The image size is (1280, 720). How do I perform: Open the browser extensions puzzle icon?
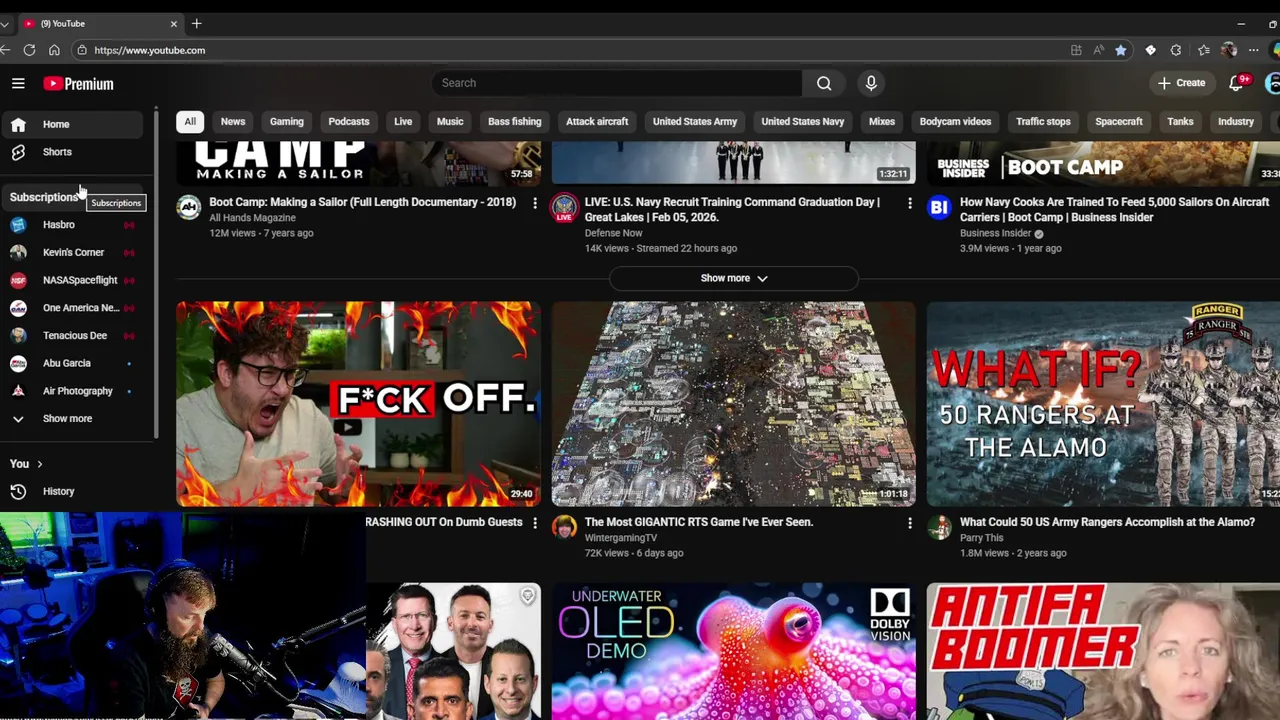click(x=1176, y=50)
